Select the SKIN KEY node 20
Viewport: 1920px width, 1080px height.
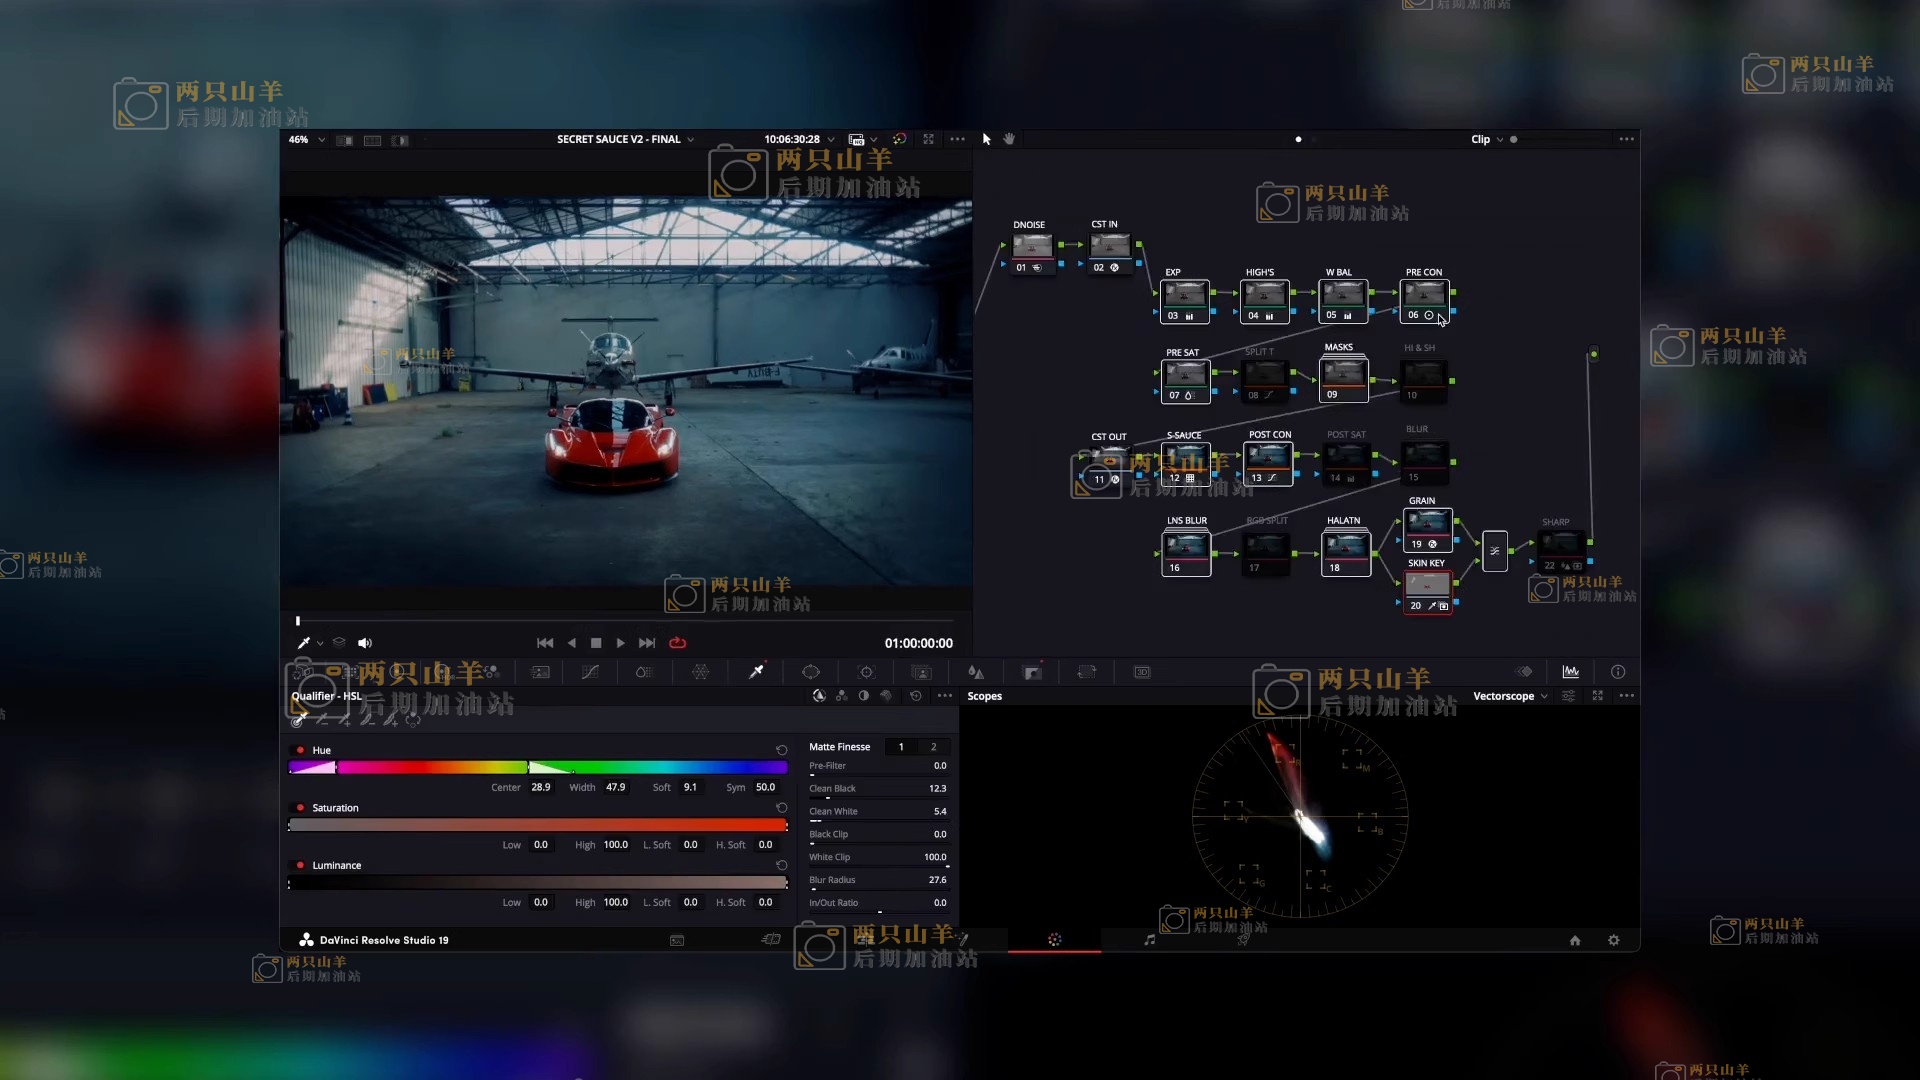(1427, 587)
